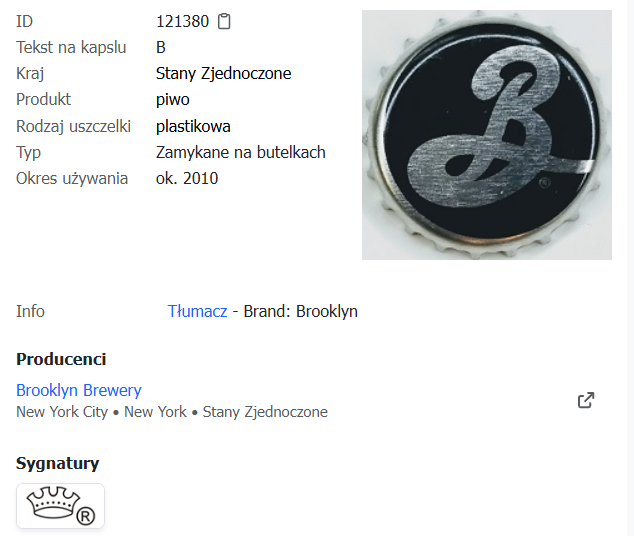The height and width of the screenshot is (536, 634).
Task: Click the Producenci section heading
Action: click(x=61, y=359)
